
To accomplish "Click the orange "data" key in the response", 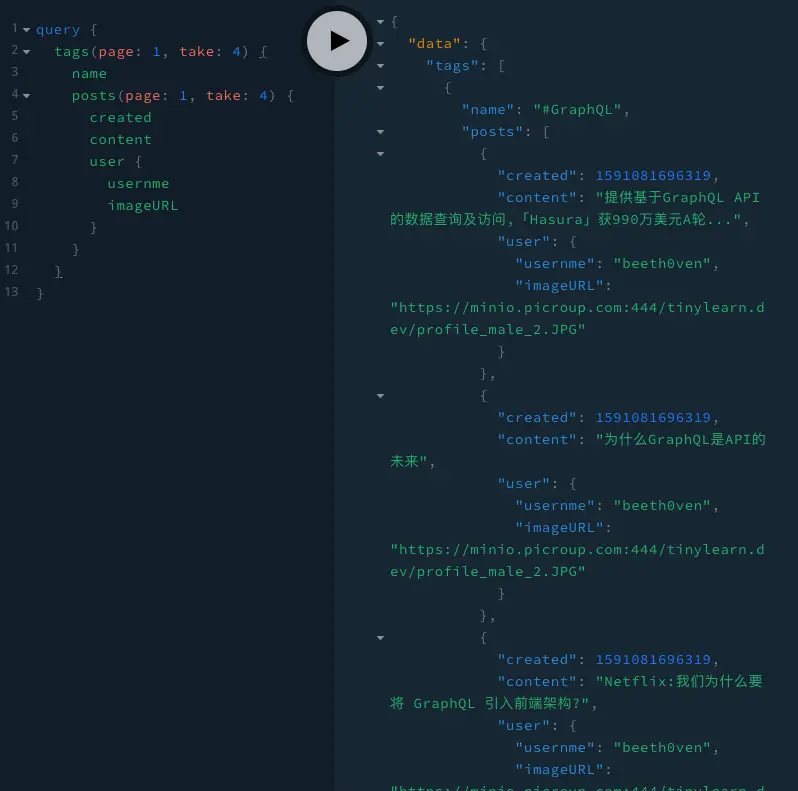I will pyautogui.click(x=434, y=43).
